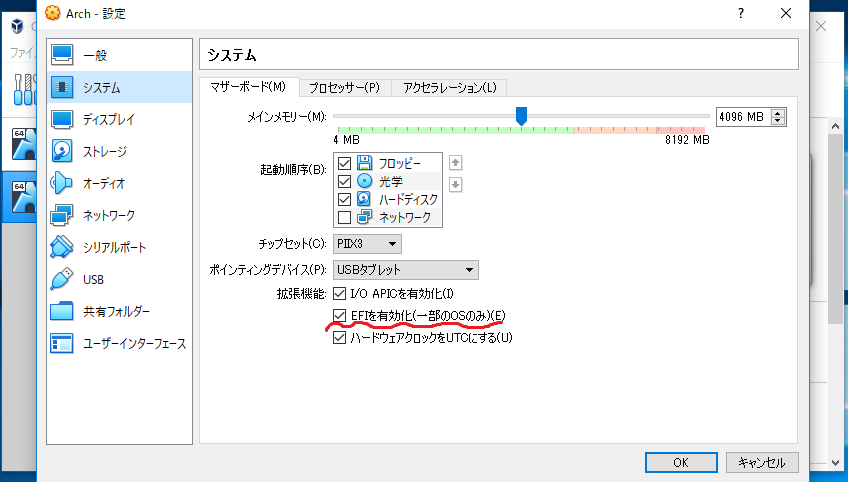Click the network icon in boot order

coord(365,217)
